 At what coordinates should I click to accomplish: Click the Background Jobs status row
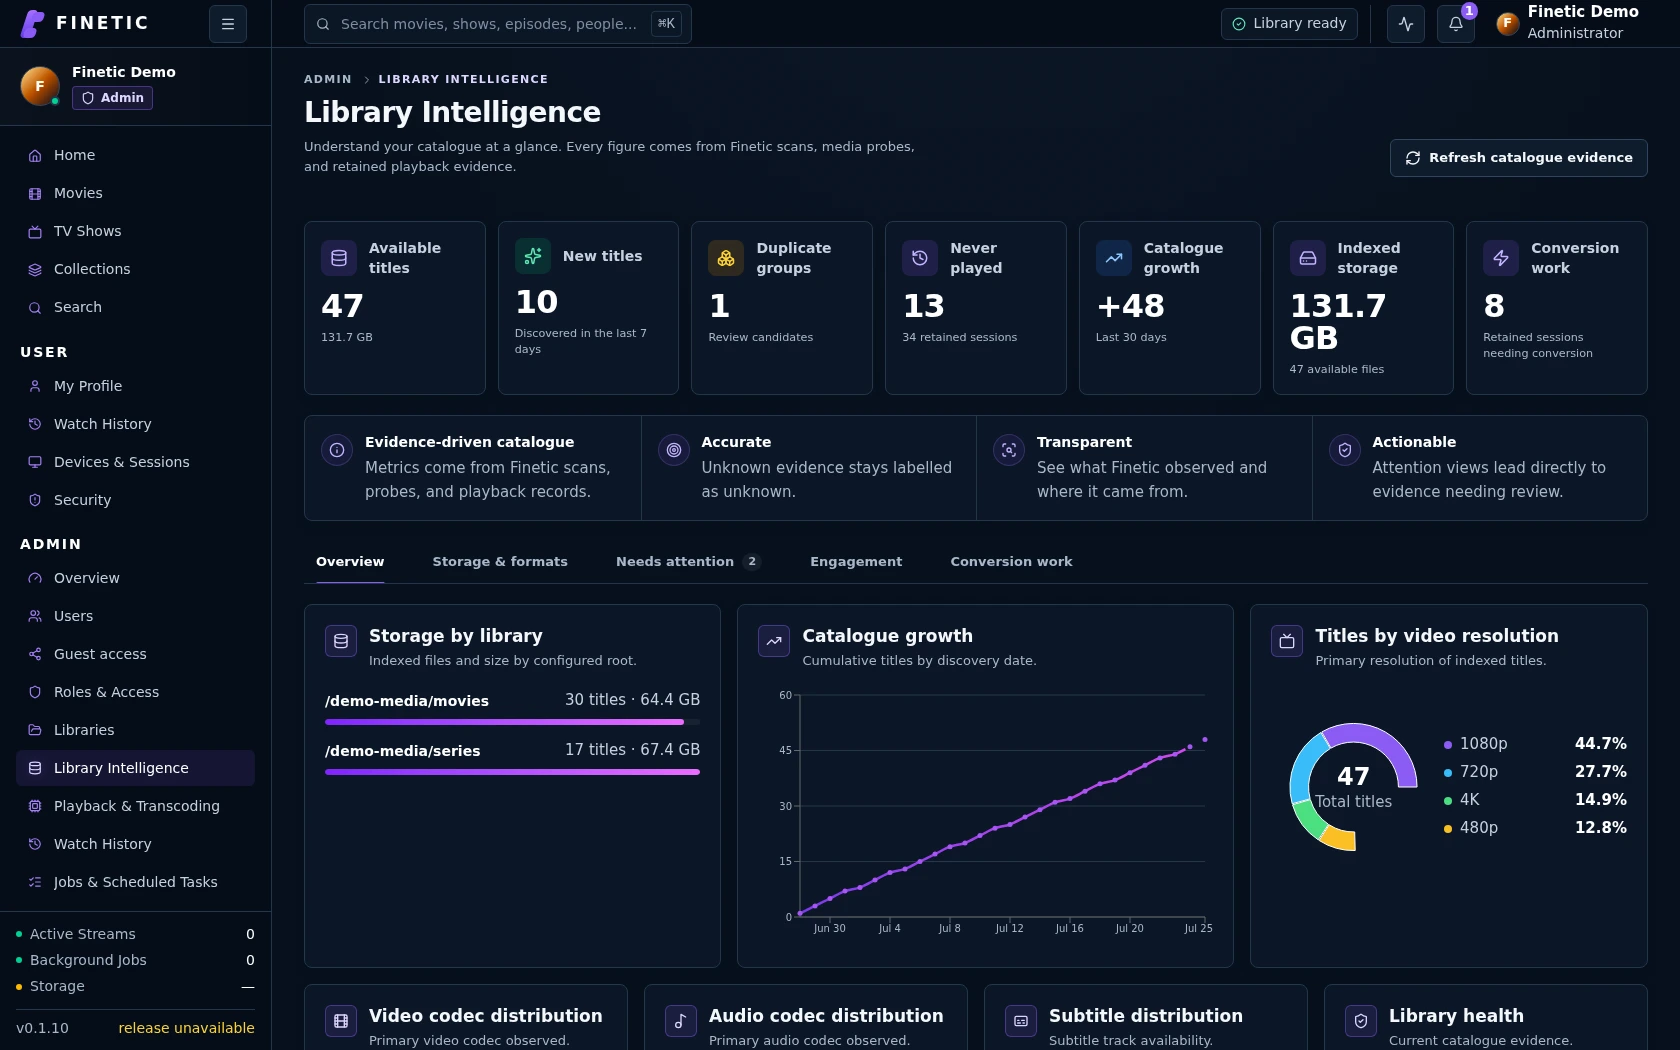point(135,960)
